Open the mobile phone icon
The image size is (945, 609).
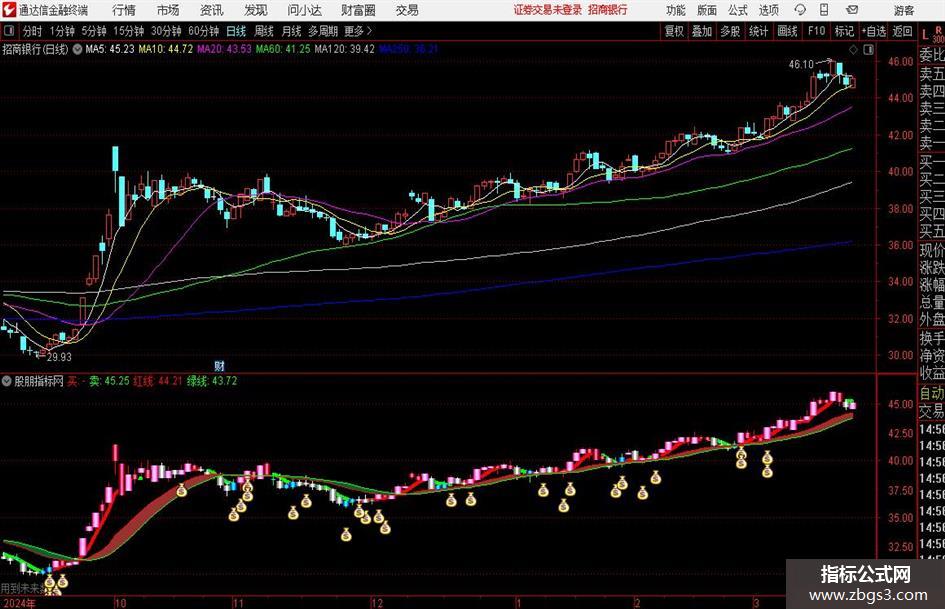[824, 10]
